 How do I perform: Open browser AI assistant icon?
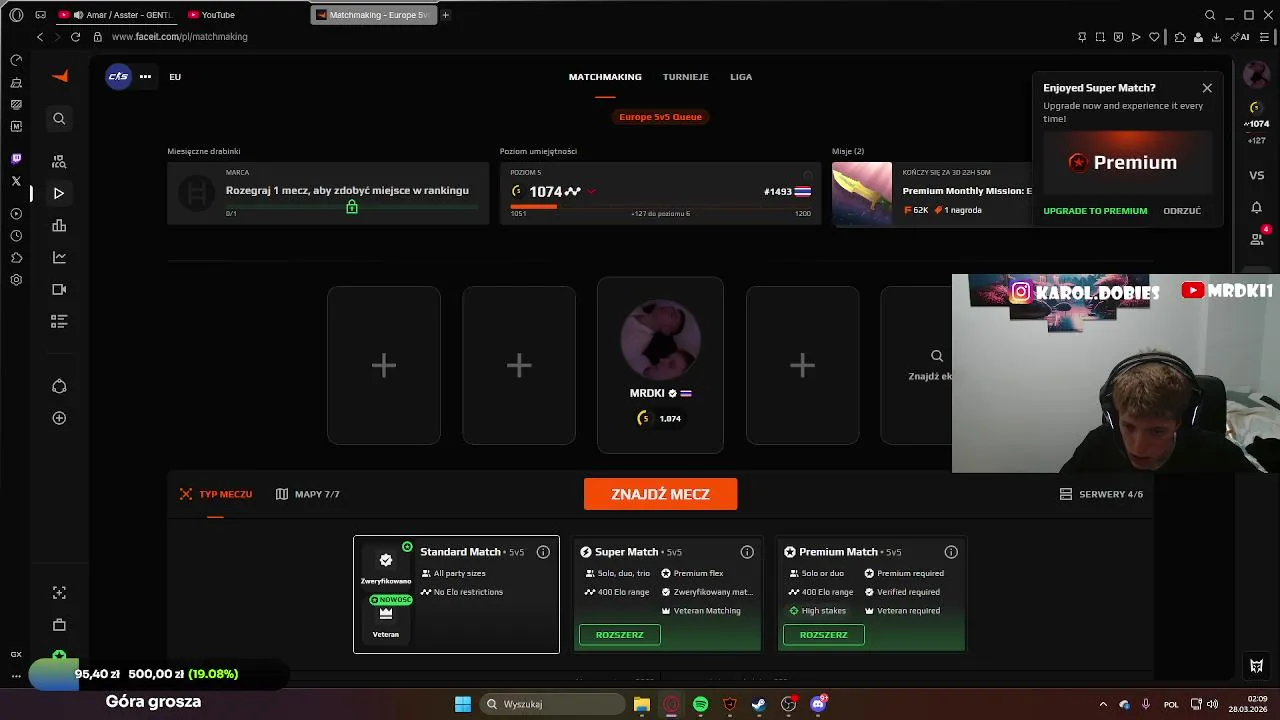(1239, 37)
